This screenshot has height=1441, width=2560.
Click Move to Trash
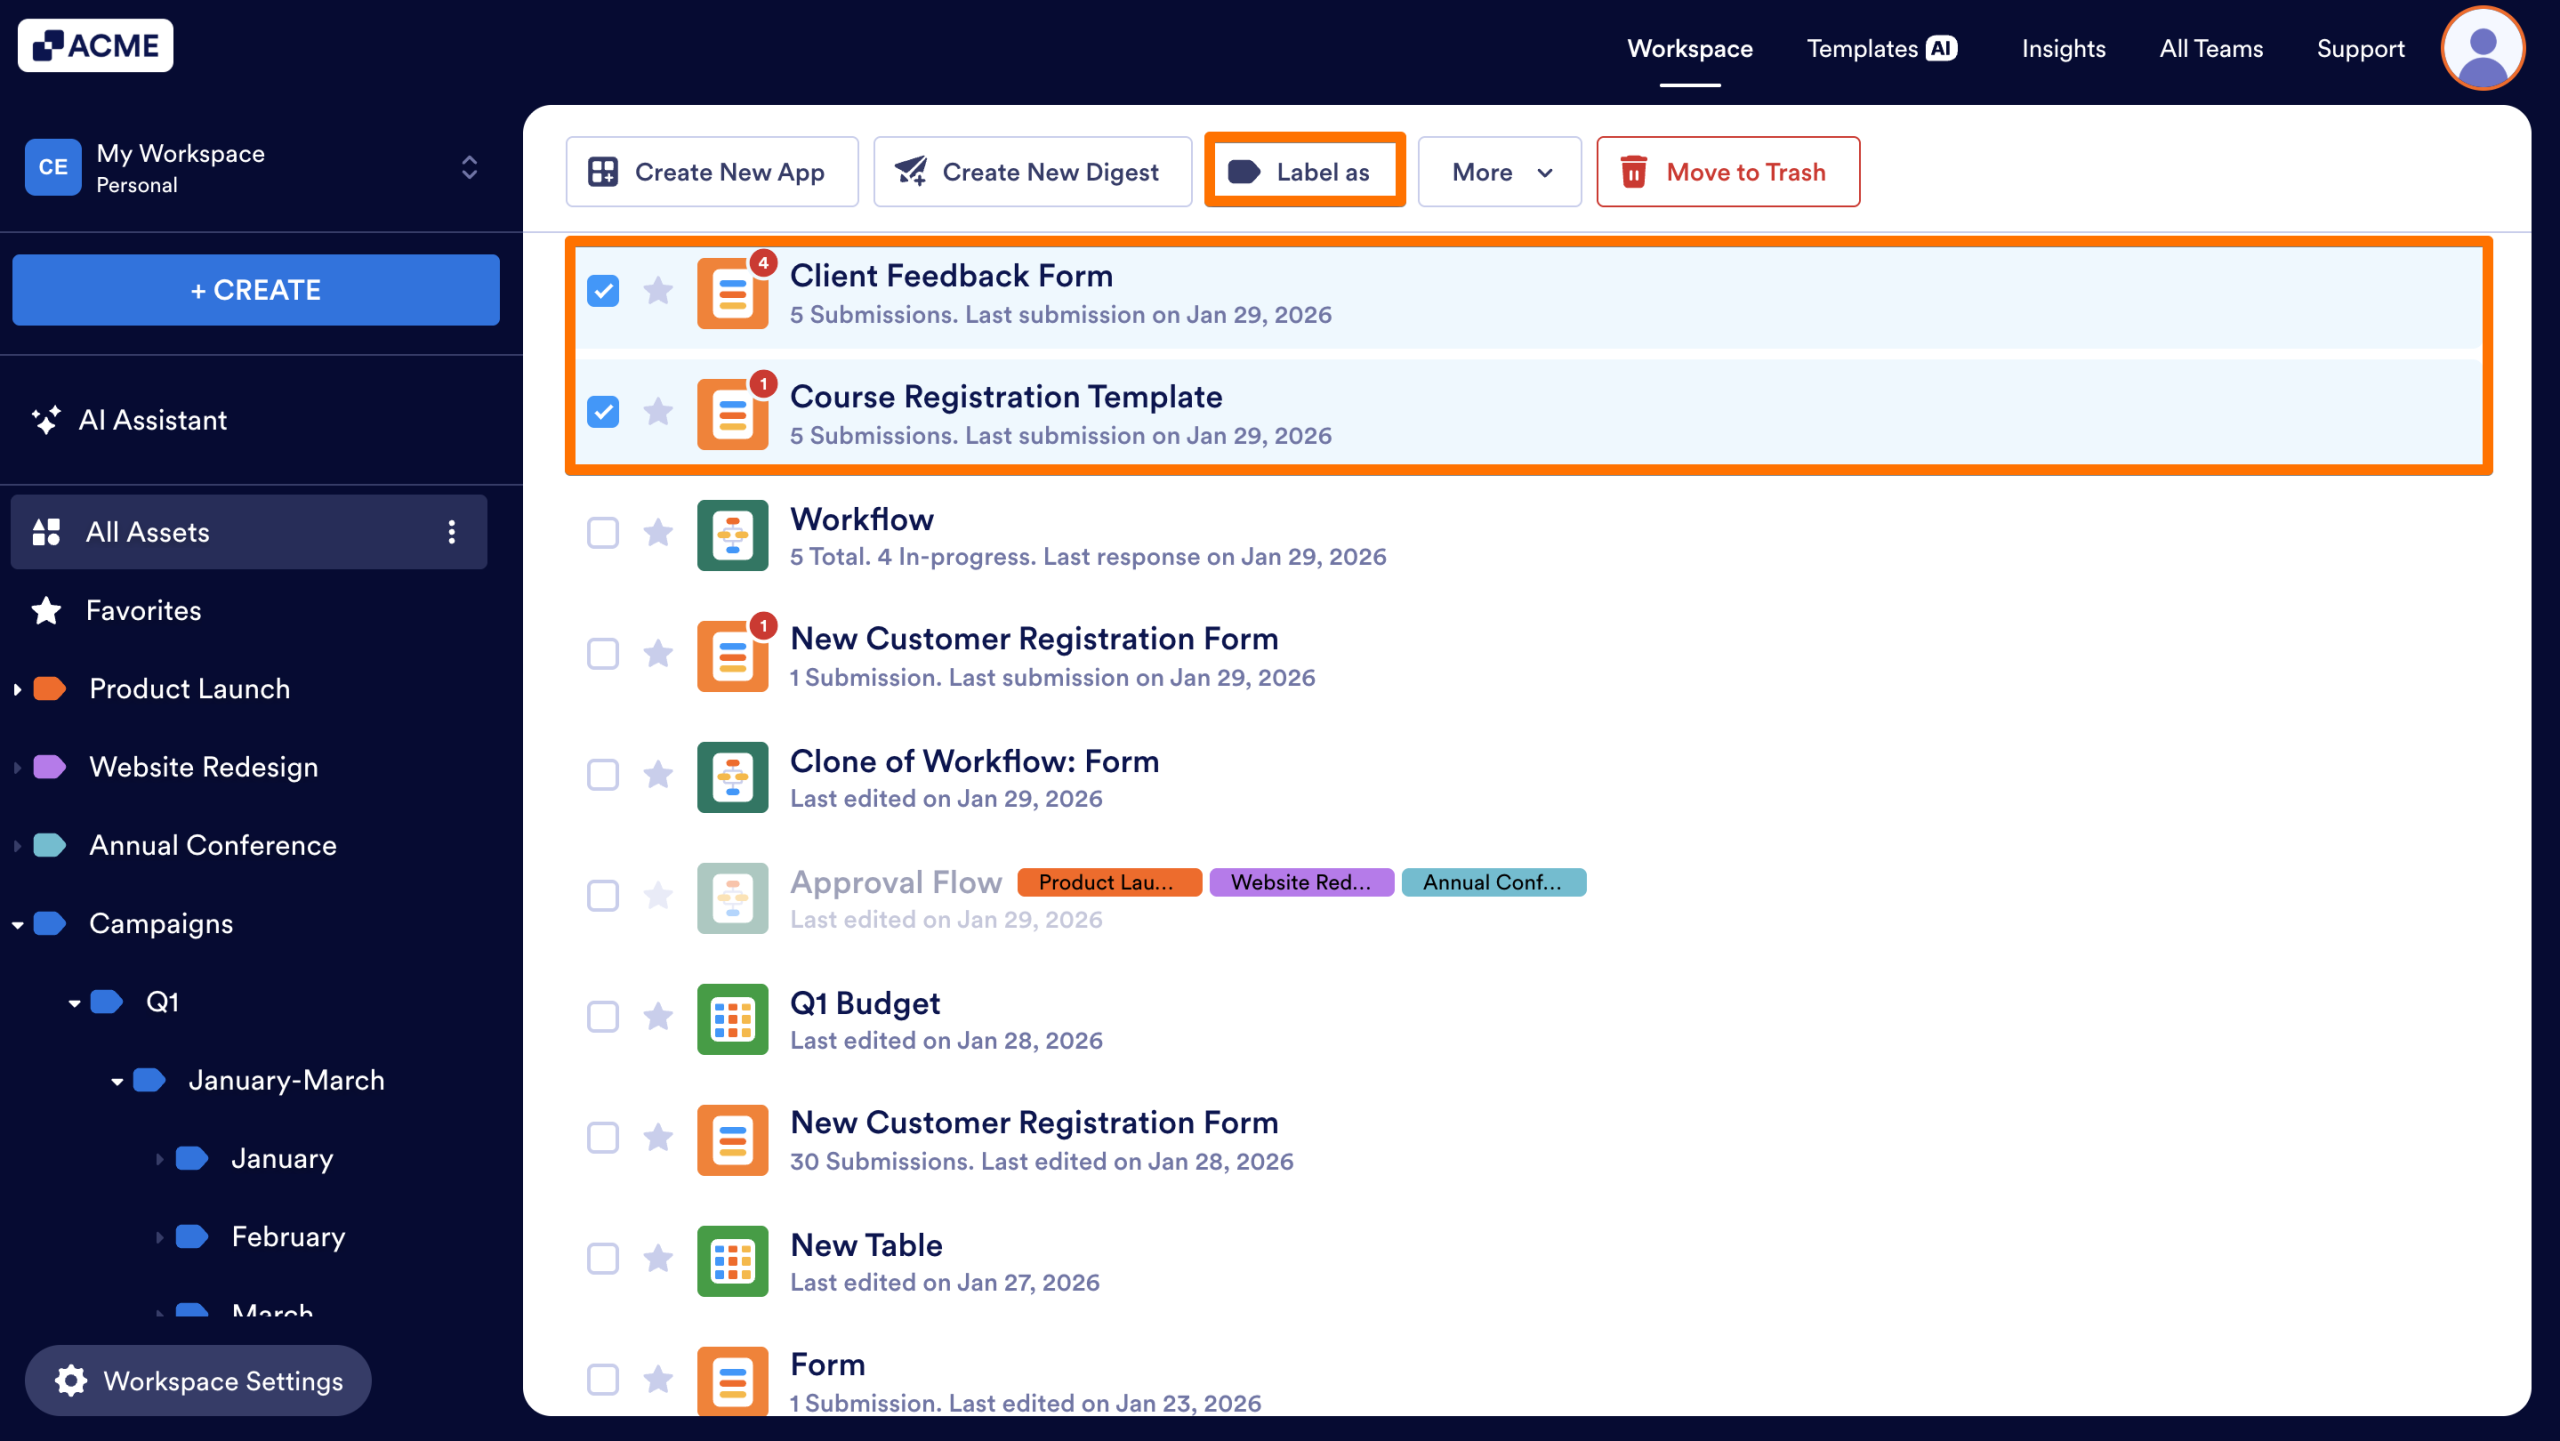[1728, 172]
